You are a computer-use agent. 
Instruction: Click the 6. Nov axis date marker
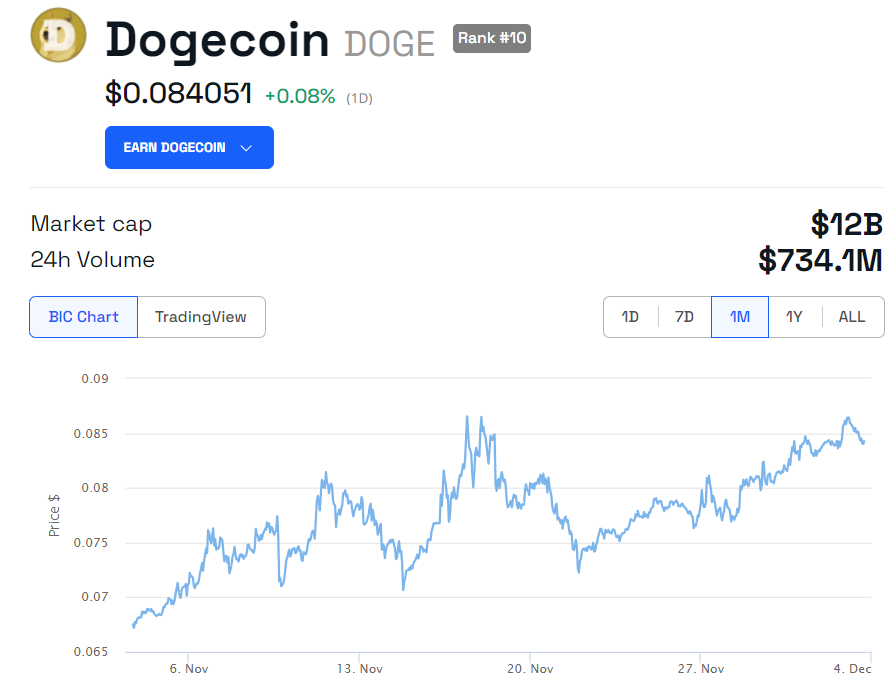tap(189, 669)
